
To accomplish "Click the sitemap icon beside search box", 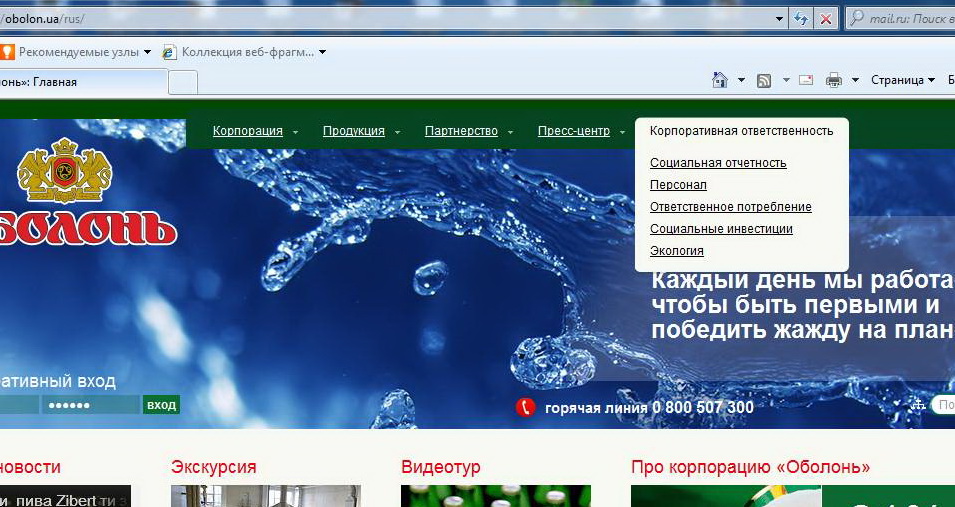I will pos(918,404).
